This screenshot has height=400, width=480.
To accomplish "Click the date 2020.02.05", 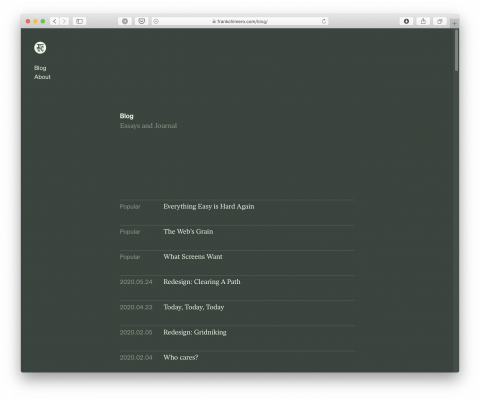I will 136,332.
